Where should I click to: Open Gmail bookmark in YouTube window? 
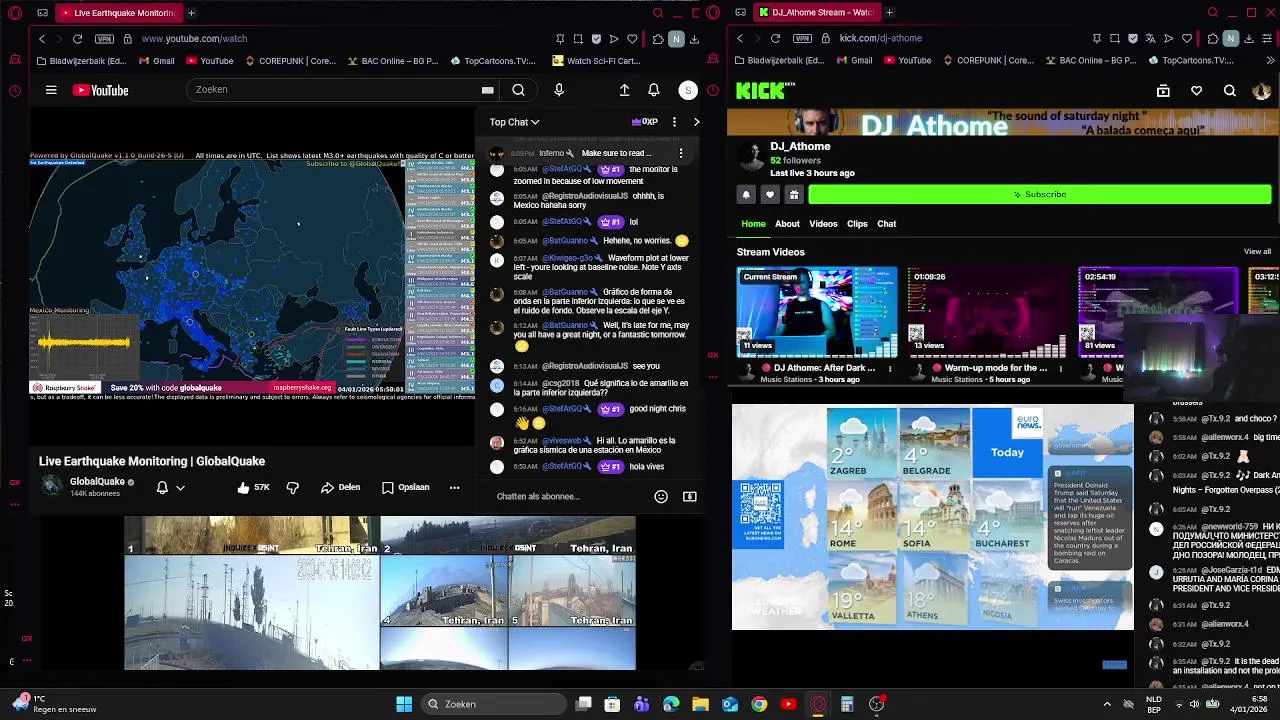157,61
